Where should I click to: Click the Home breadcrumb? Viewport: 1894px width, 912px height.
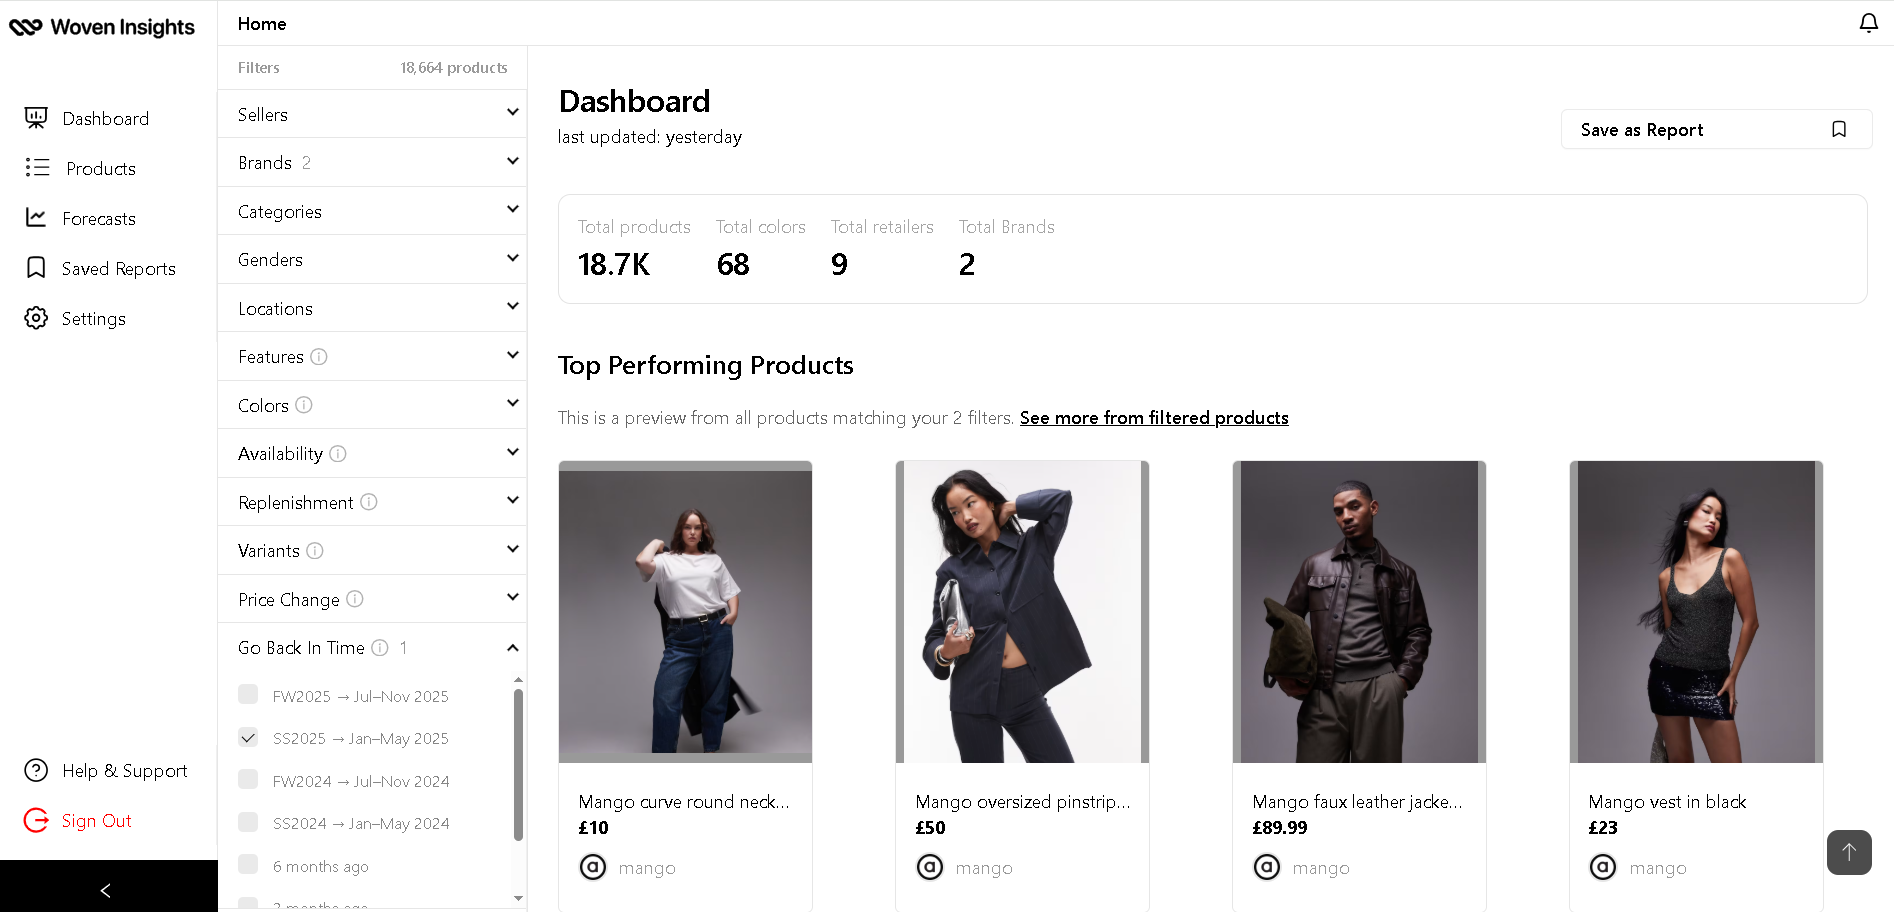(262, 23)
